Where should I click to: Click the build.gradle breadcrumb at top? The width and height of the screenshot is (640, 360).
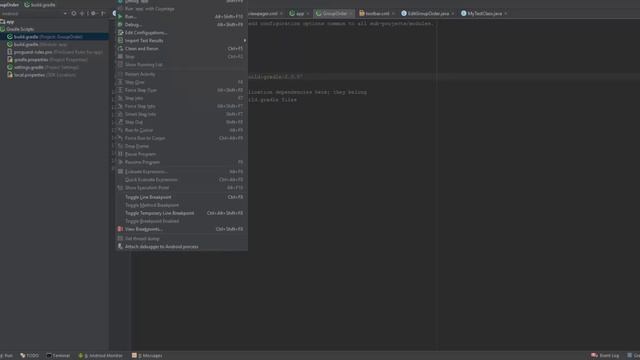40,4
